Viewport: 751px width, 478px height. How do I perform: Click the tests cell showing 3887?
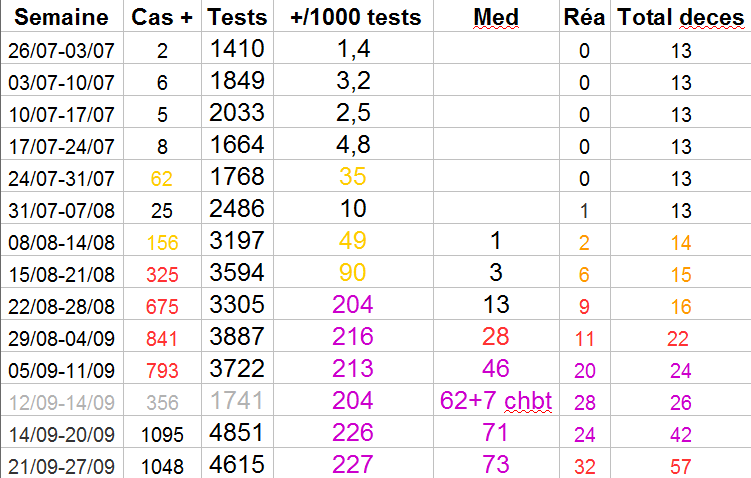237,338
